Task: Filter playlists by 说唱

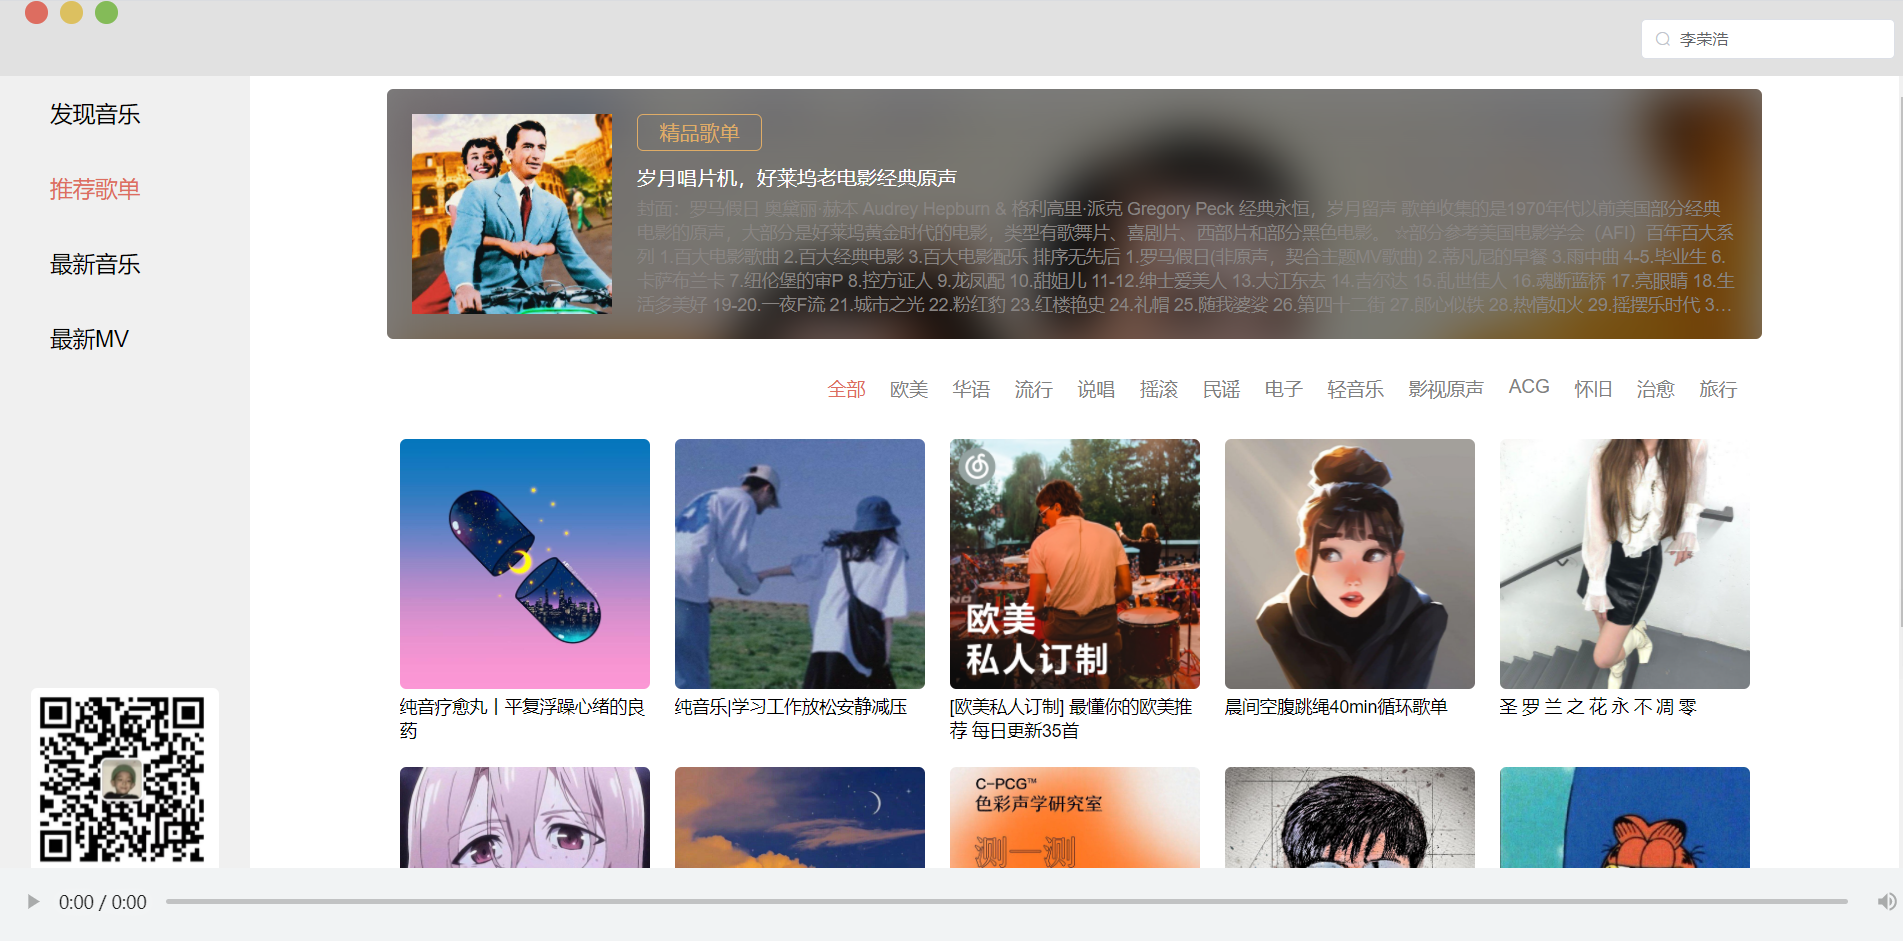Action: [x=1096, y=389]
